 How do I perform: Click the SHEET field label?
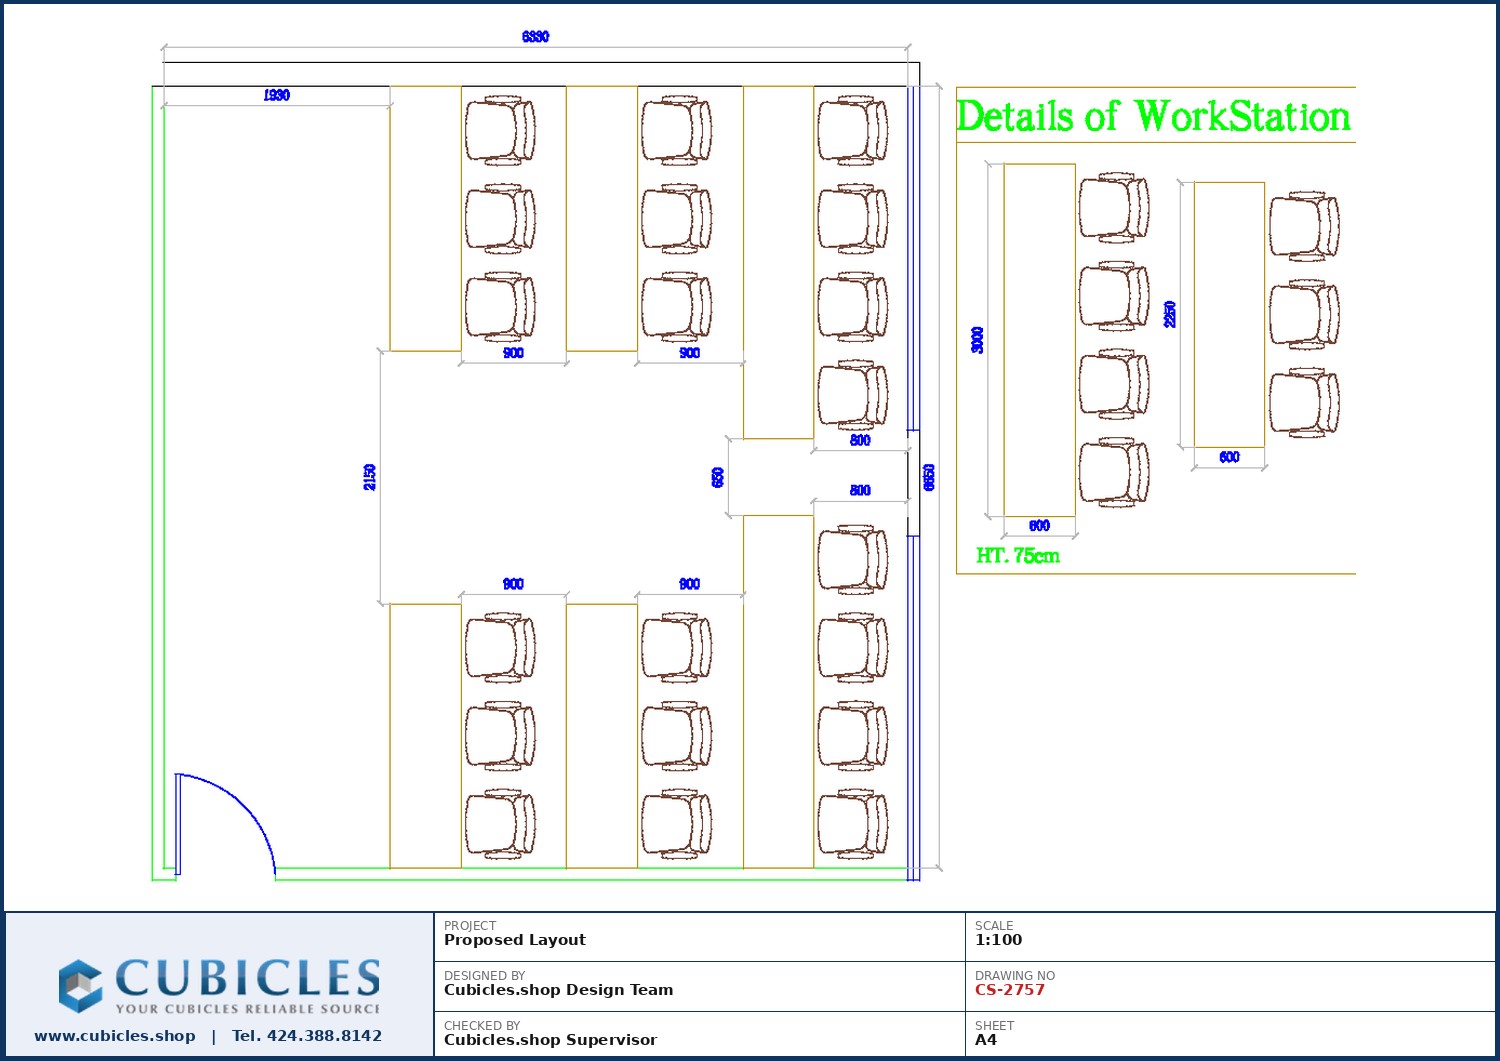(x=994, y=1026)
